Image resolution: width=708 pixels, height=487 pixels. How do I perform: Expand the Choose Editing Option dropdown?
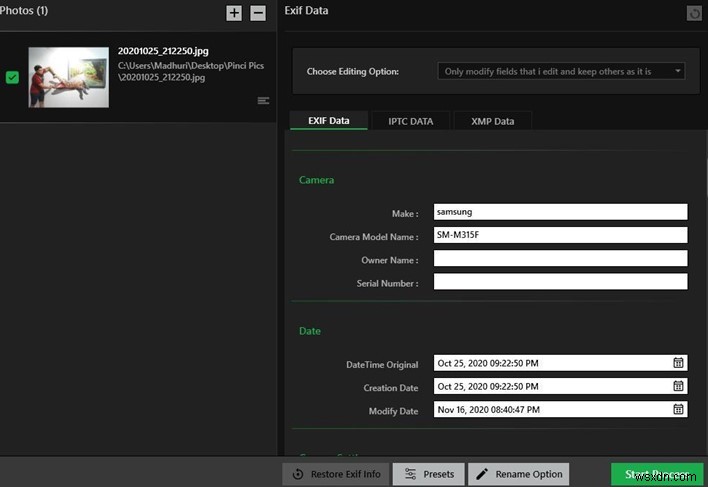tap(561, 72)
